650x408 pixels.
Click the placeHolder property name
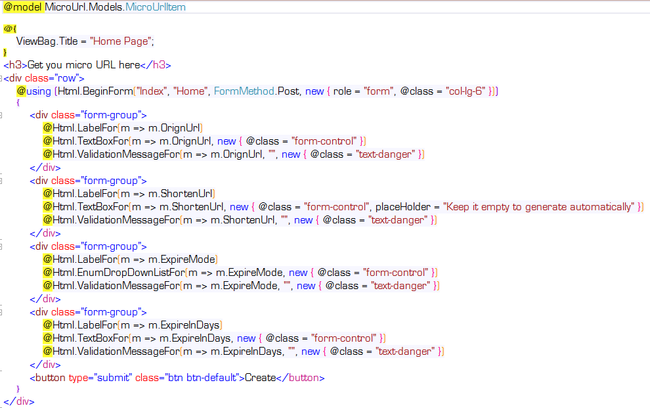[x=403, y=207]
